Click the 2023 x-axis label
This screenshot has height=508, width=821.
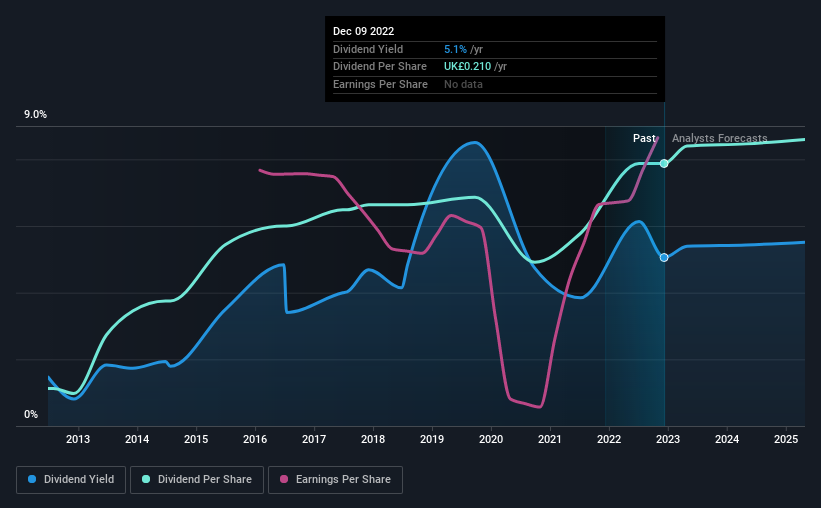pos(668,439)
